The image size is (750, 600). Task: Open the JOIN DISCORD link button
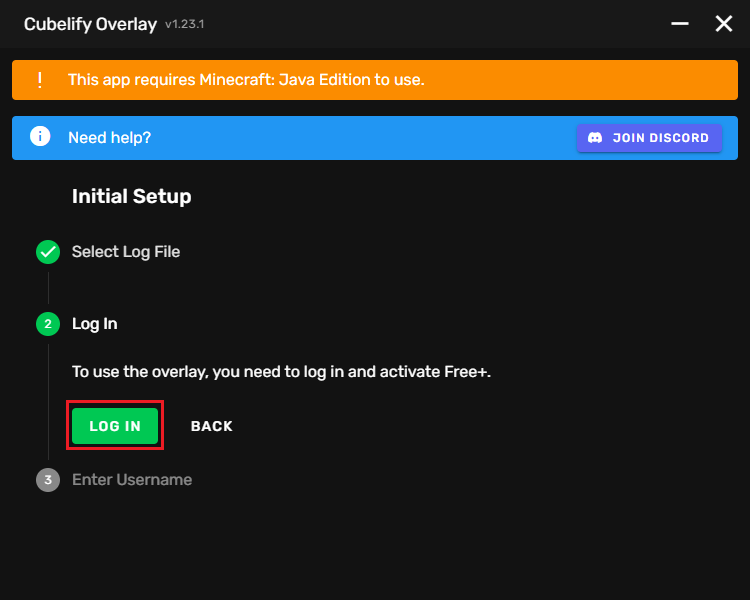[x=649, y=138]
